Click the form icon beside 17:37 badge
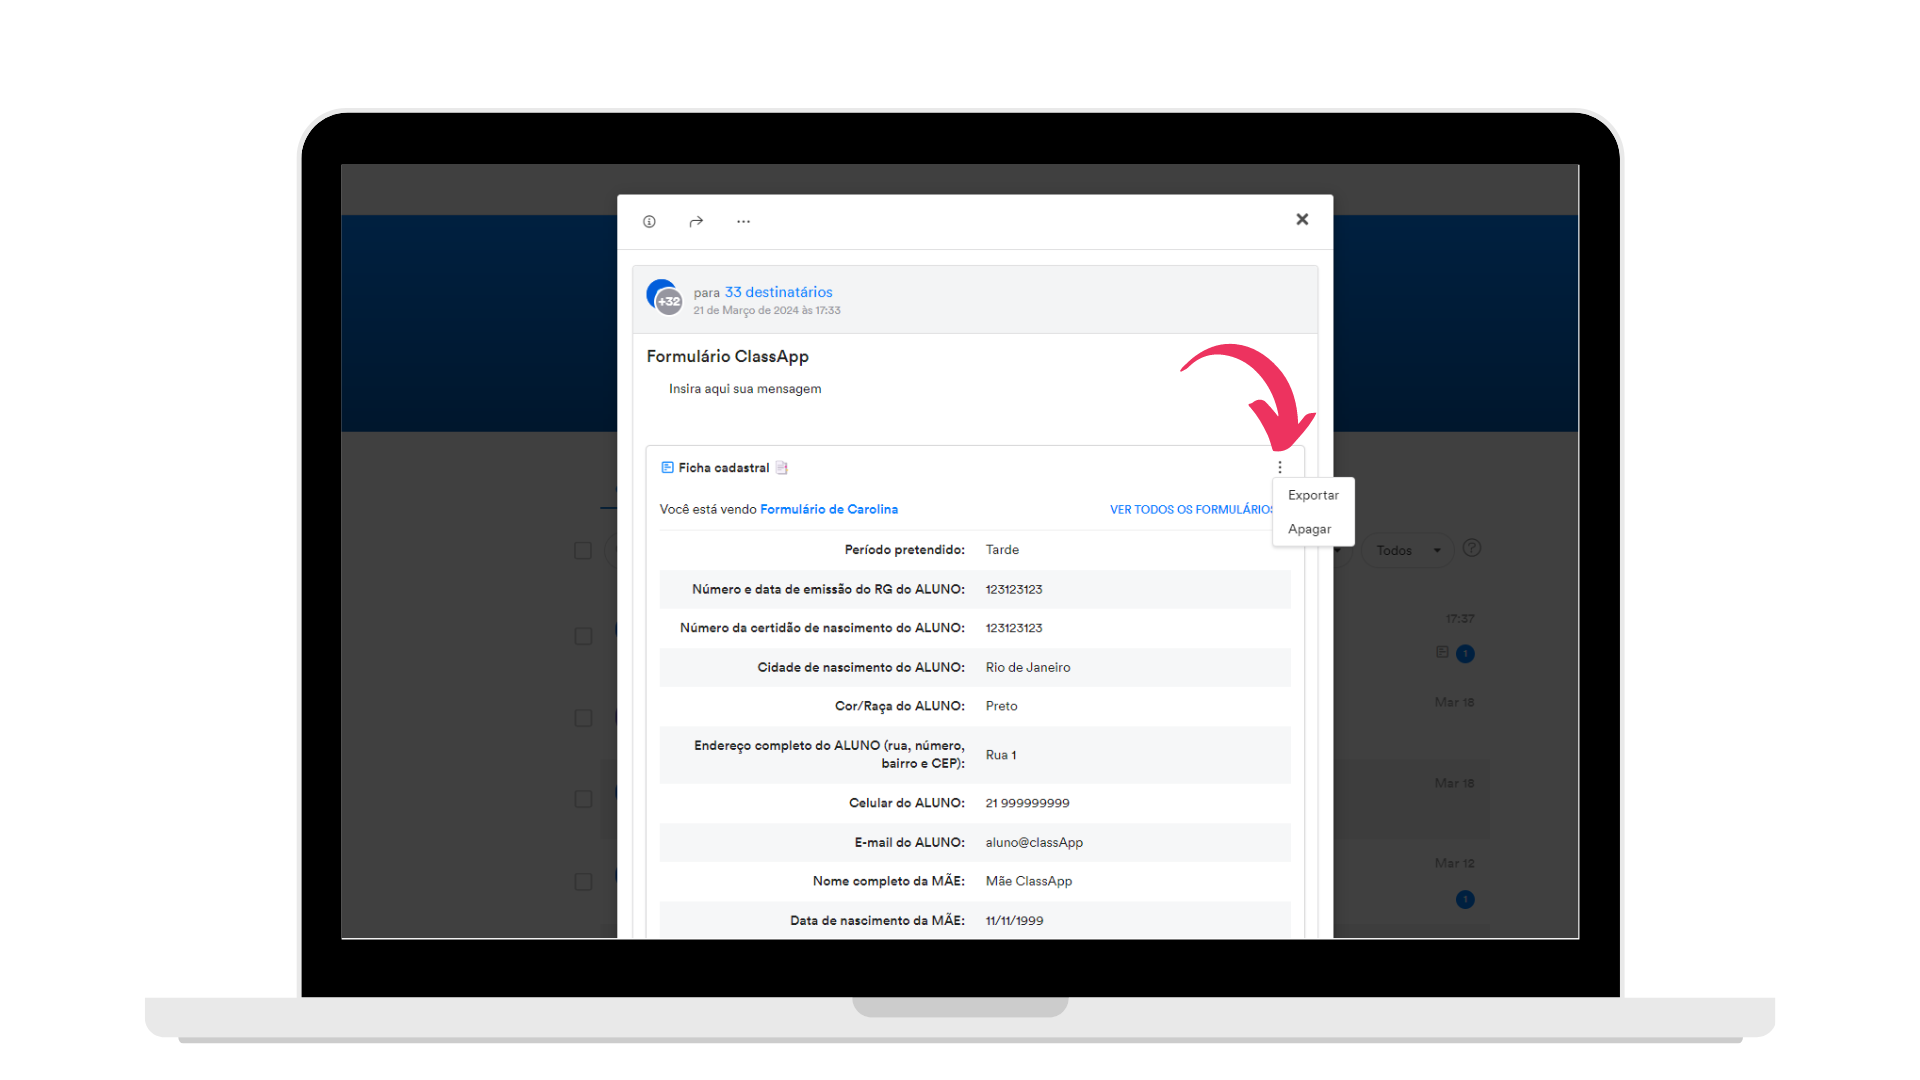1920x1080 pixels. pos(1442,652)
